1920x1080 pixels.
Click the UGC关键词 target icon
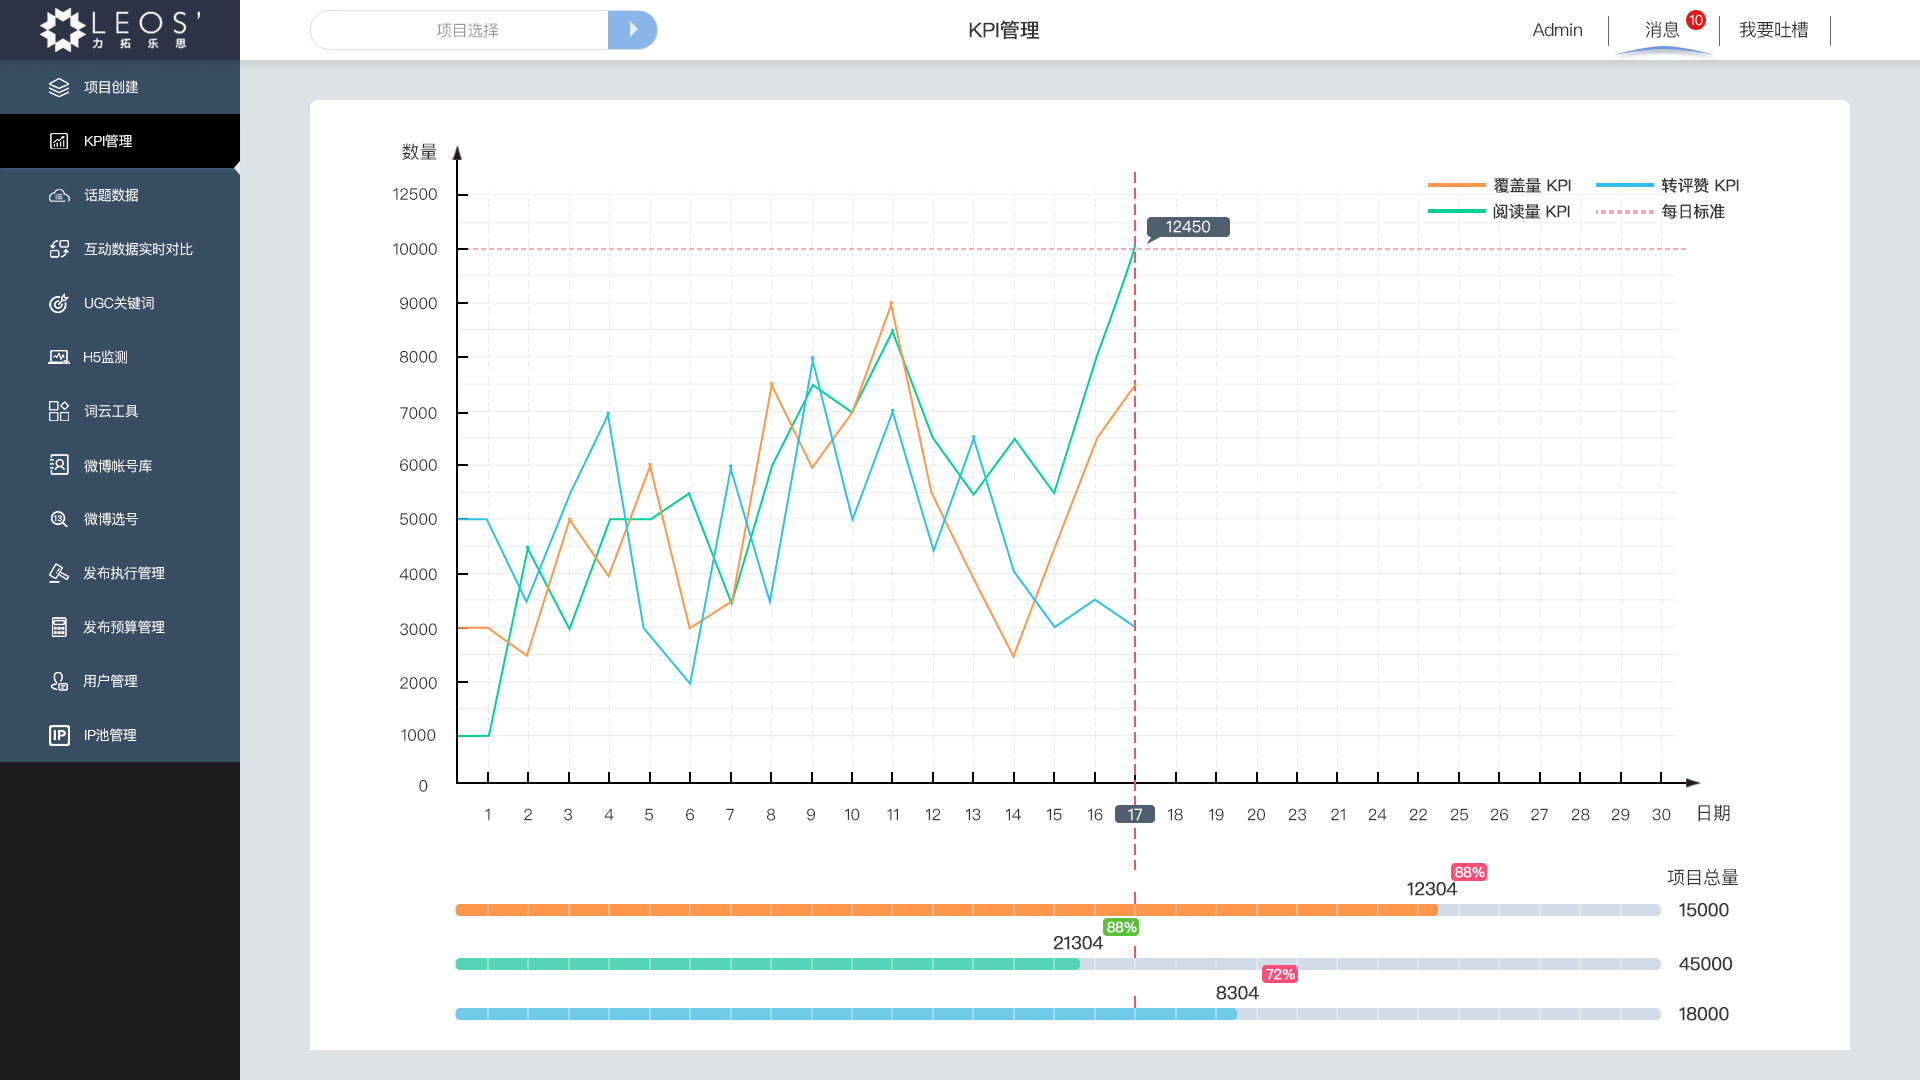click(x=59, y=303)
